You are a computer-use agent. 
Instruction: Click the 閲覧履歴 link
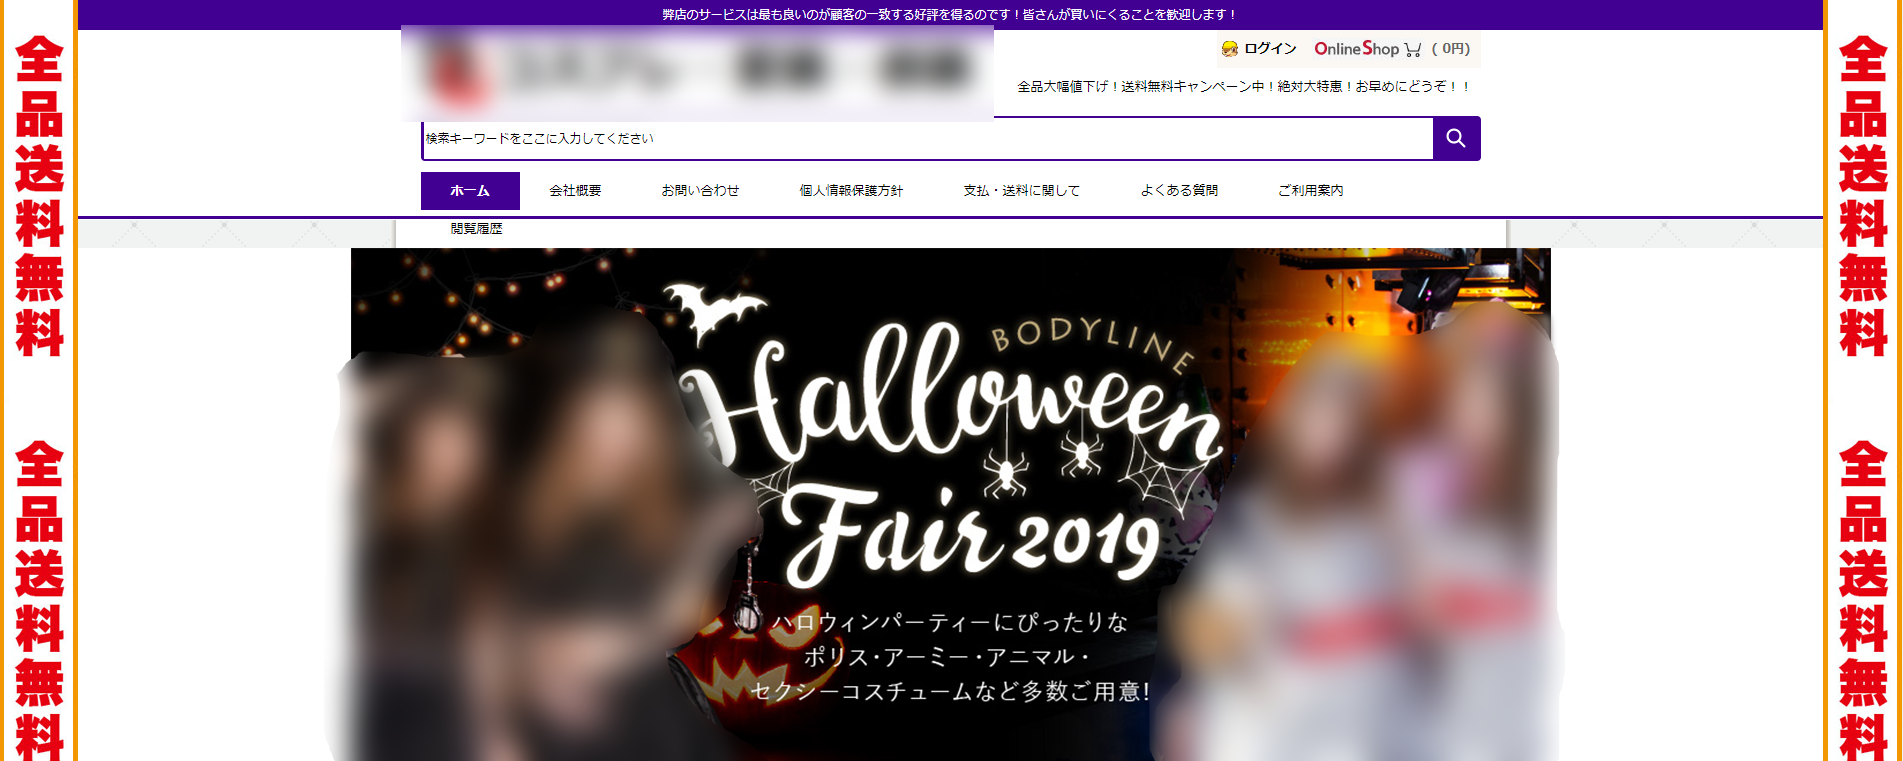(x=476, y=229)
